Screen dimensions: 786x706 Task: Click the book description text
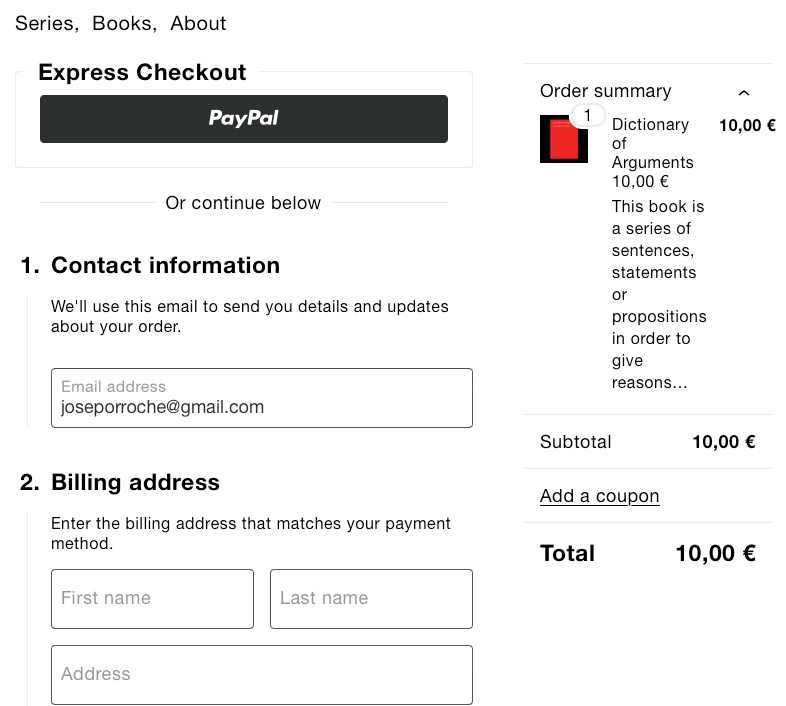(659, 294)
